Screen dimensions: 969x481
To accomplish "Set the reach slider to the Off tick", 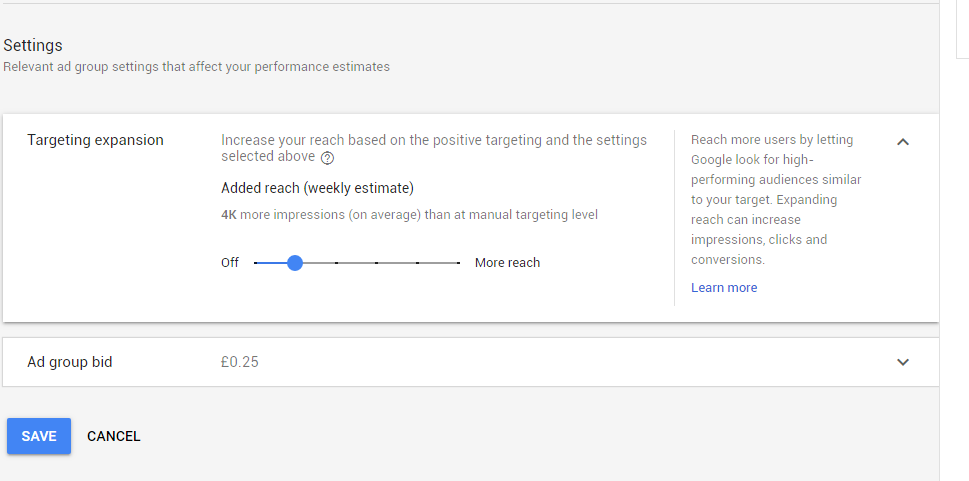I will pyautogui.click(x=255, y=263).
